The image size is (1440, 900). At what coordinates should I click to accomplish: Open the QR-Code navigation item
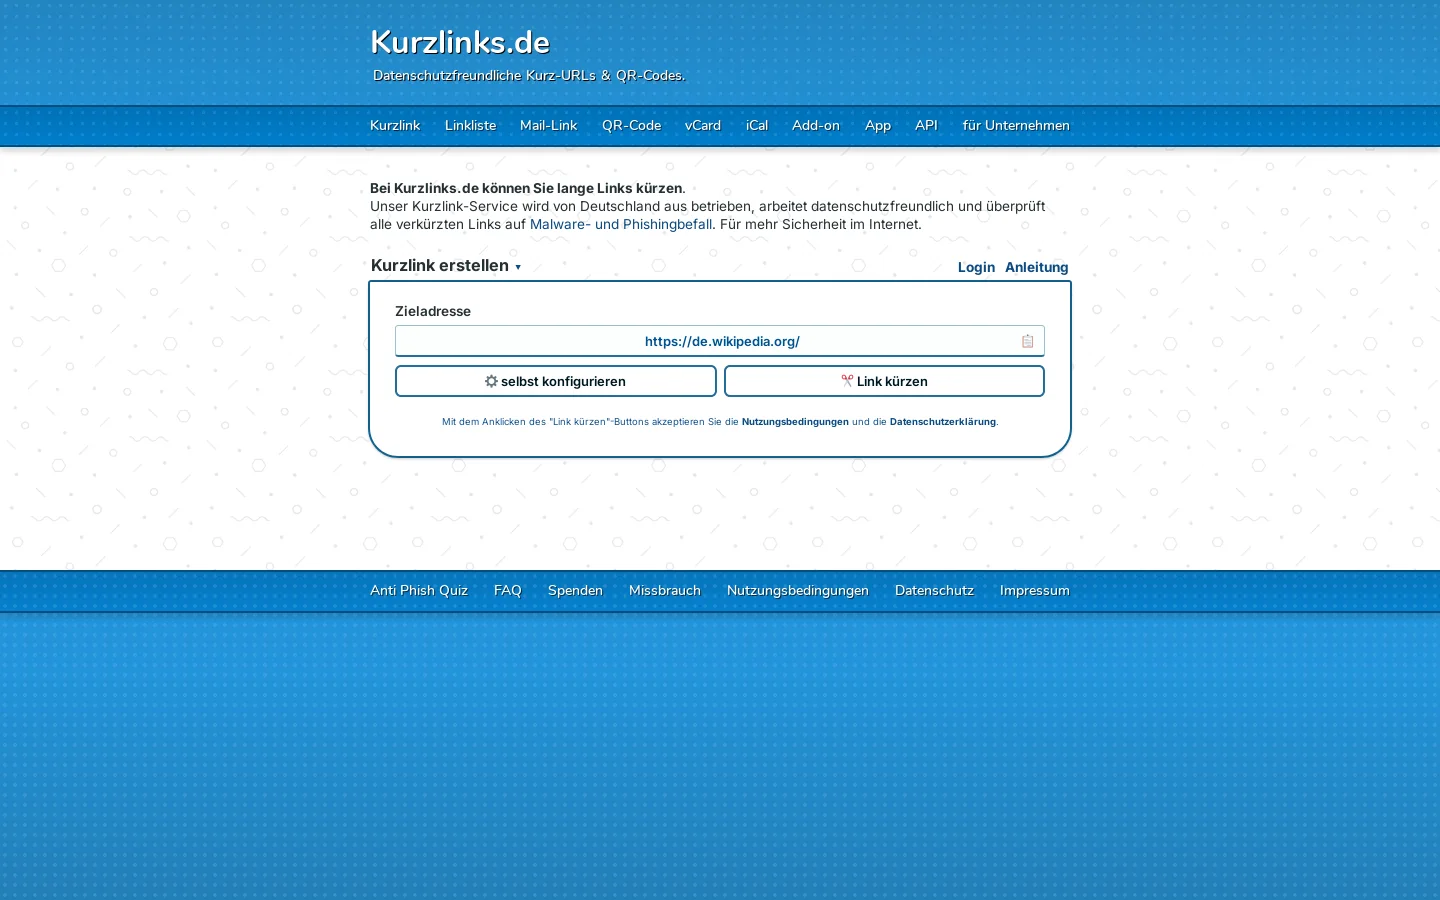pyautogui.click(x=631, y=125)
